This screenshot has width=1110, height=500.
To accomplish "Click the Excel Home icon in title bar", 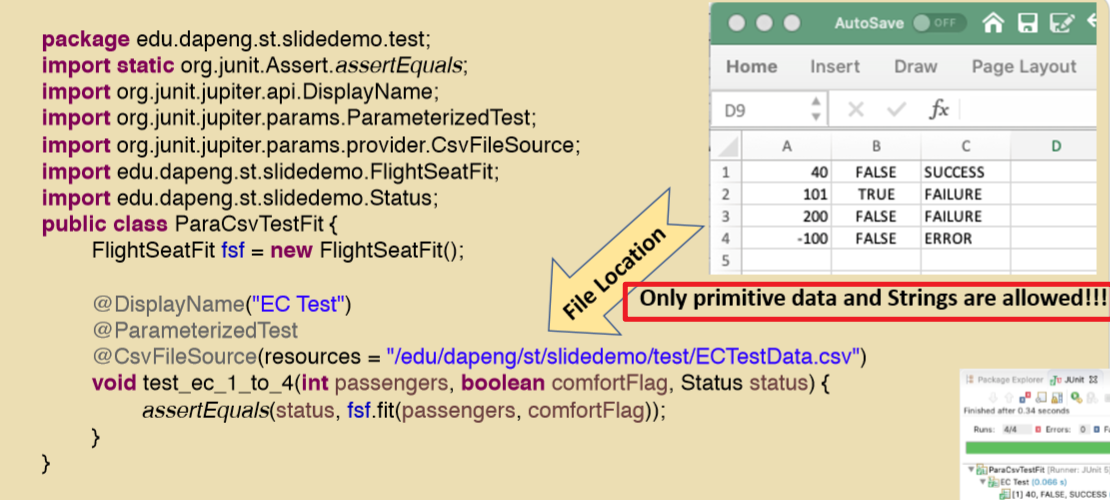I will click(993, 22).
